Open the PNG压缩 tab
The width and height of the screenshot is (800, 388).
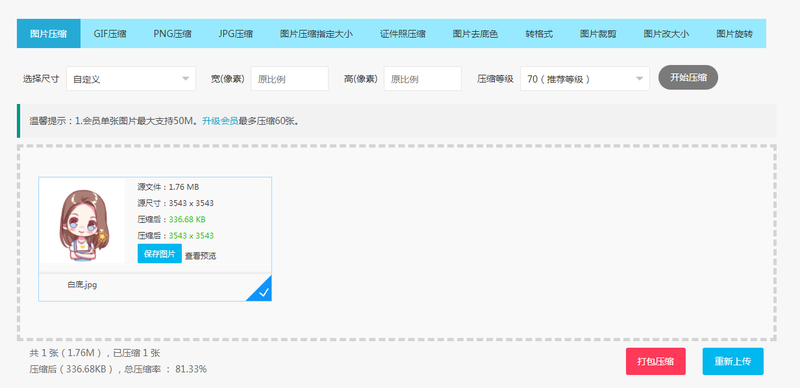coord(172,34)
